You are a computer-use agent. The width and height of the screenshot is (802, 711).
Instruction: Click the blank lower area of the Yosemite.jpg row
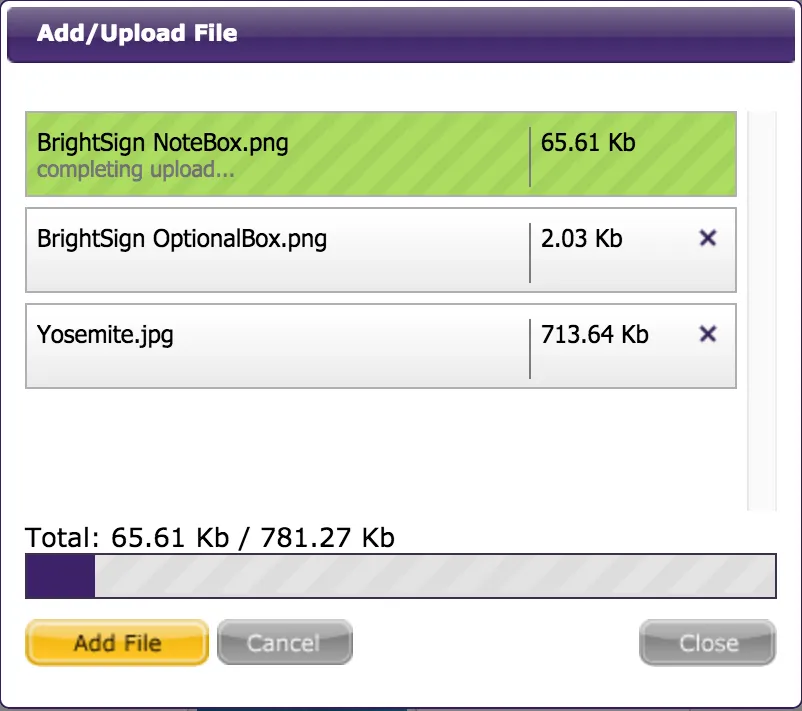(276, 368)
